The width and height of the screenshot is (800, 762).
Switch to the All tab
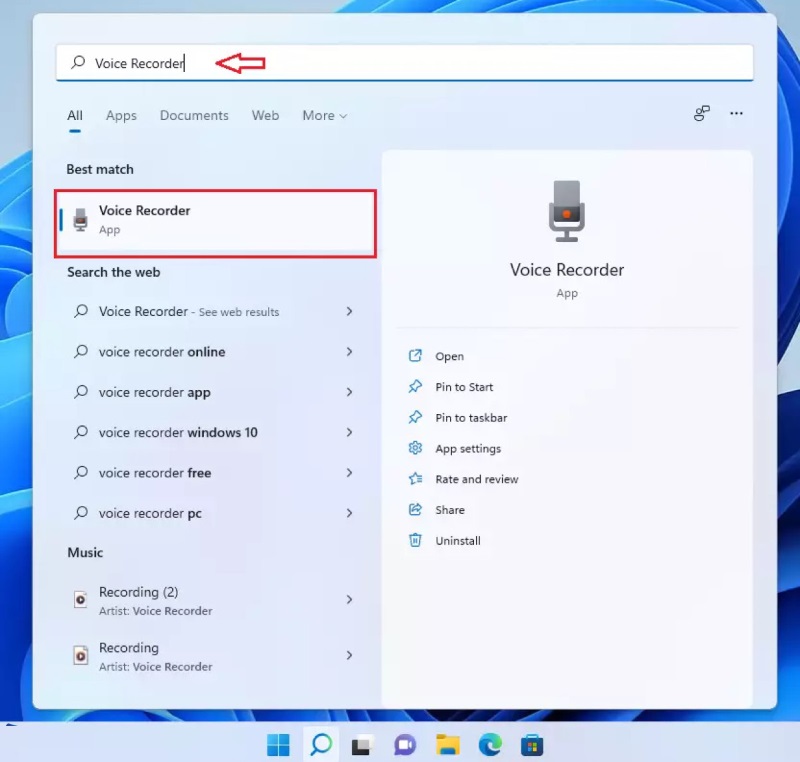[74, 115]
